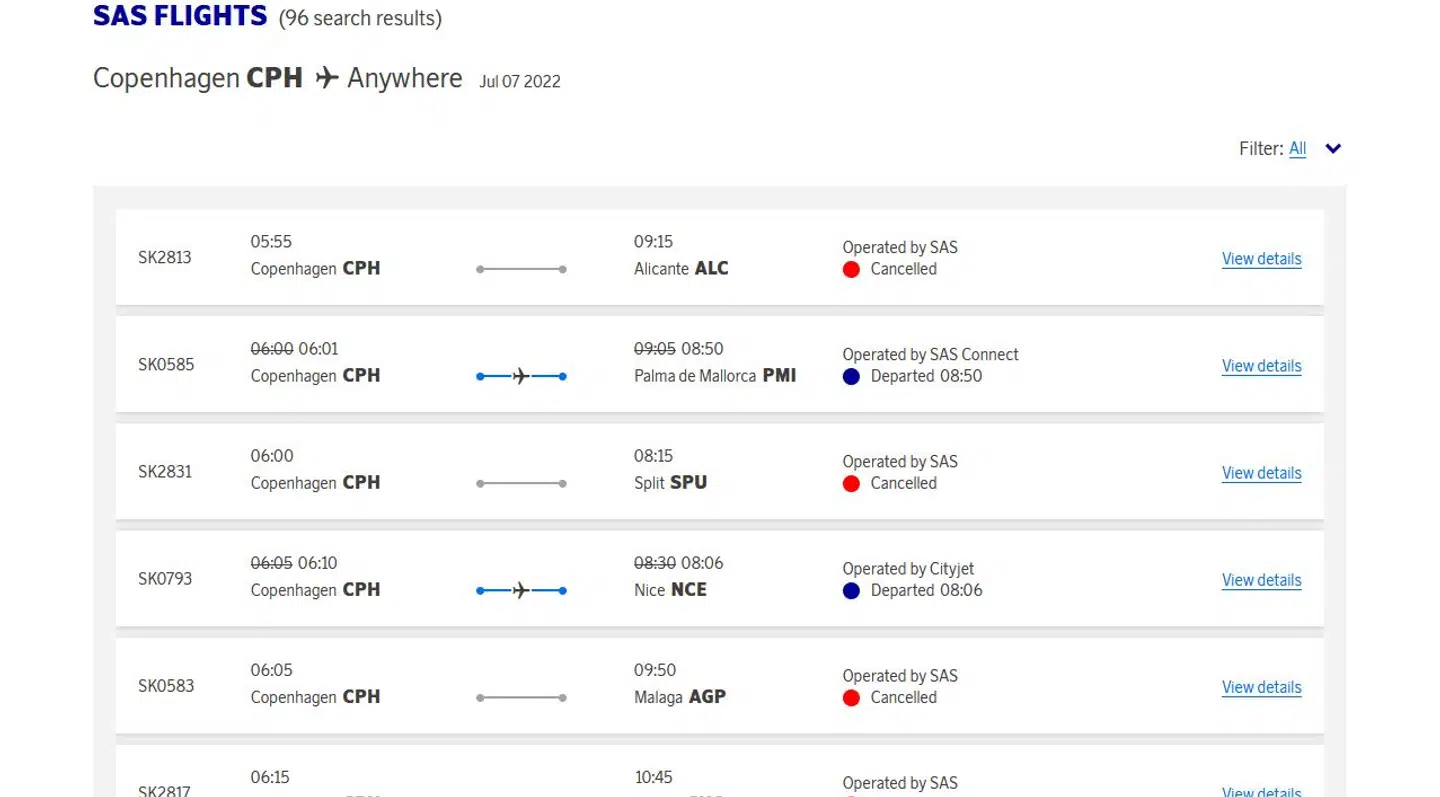The width and height of the screenshot is (1440, 797).
Task: View details for SK0793 to Nice
Action: click(x=1261, y=580)
